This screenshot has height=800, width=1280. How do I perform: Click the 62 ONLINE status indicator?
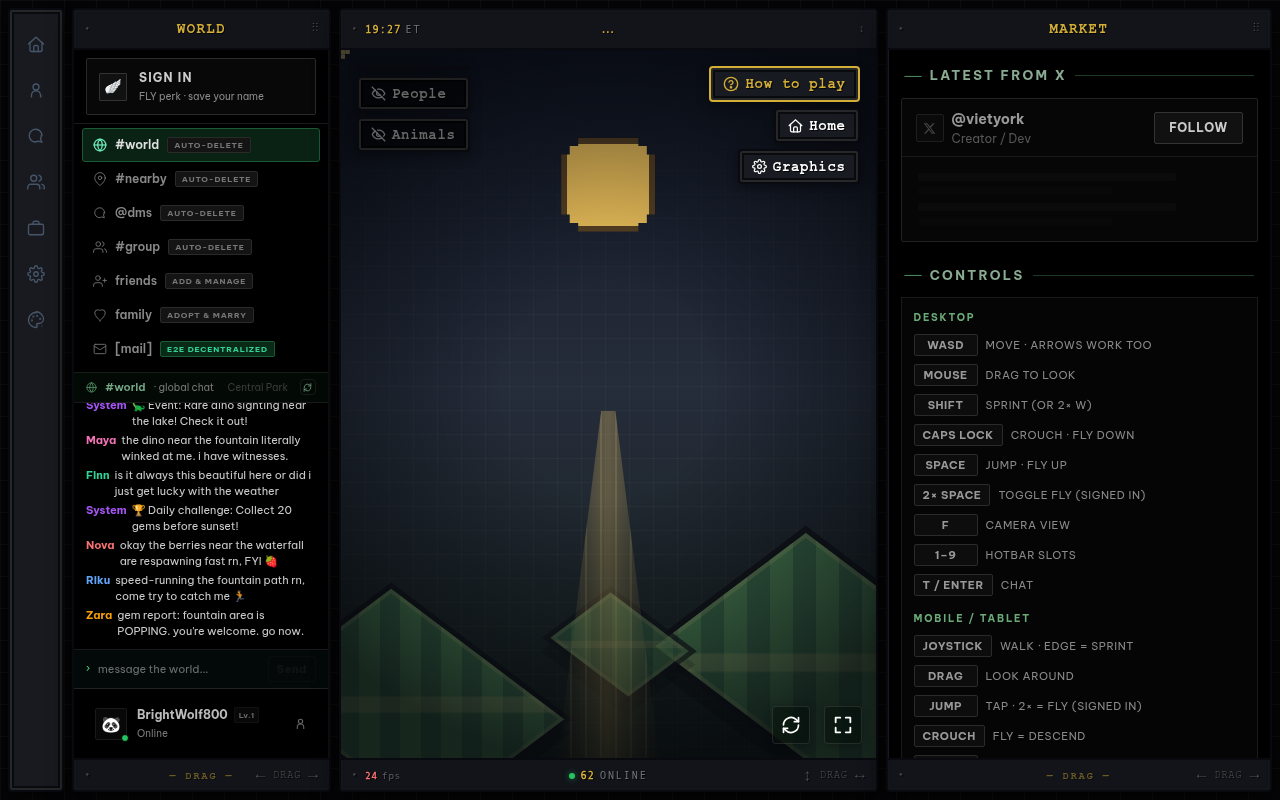tap(608, 775)
